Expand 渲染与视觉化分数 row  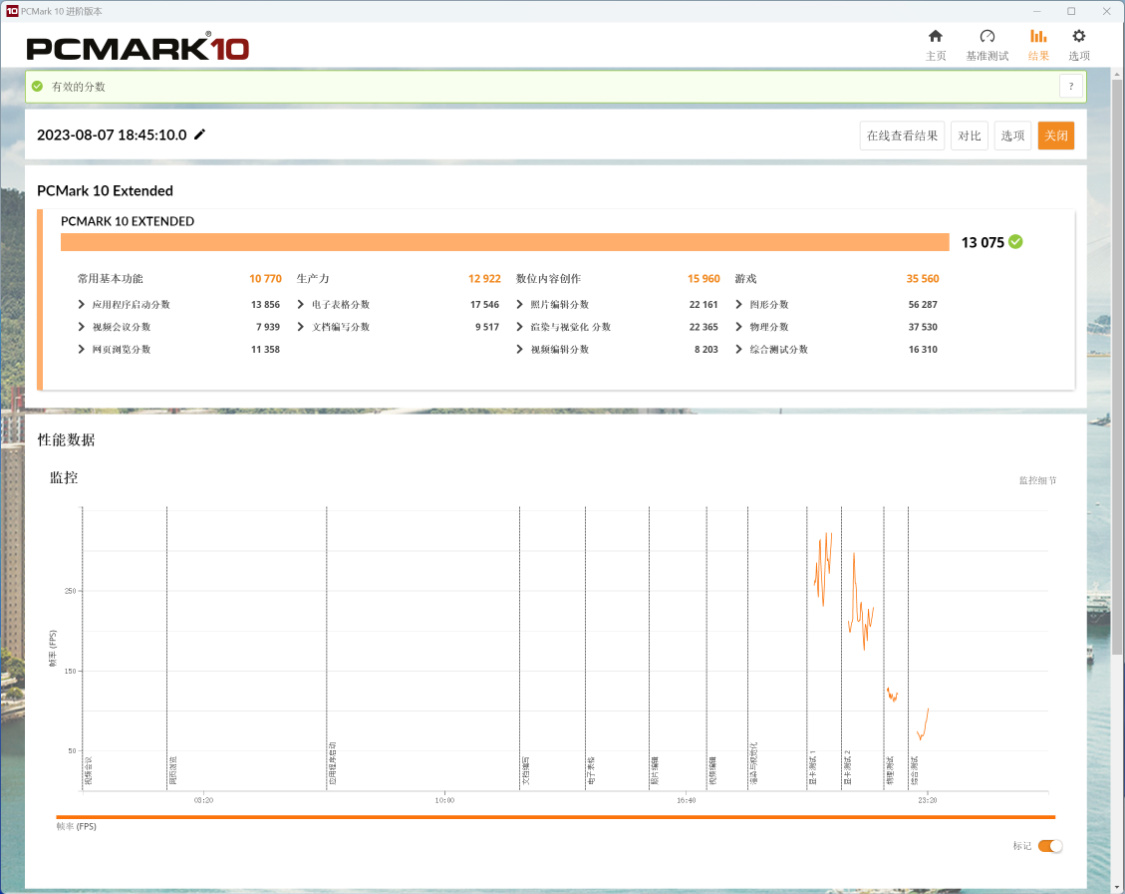[x=519, y=326]
